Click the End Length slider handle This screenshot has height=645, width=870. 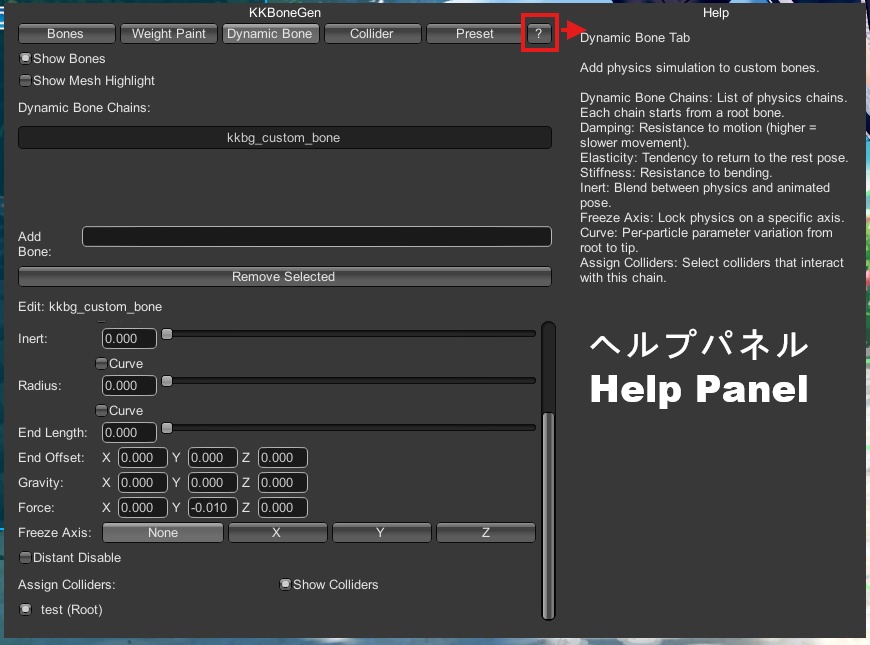tap(167, 428)
